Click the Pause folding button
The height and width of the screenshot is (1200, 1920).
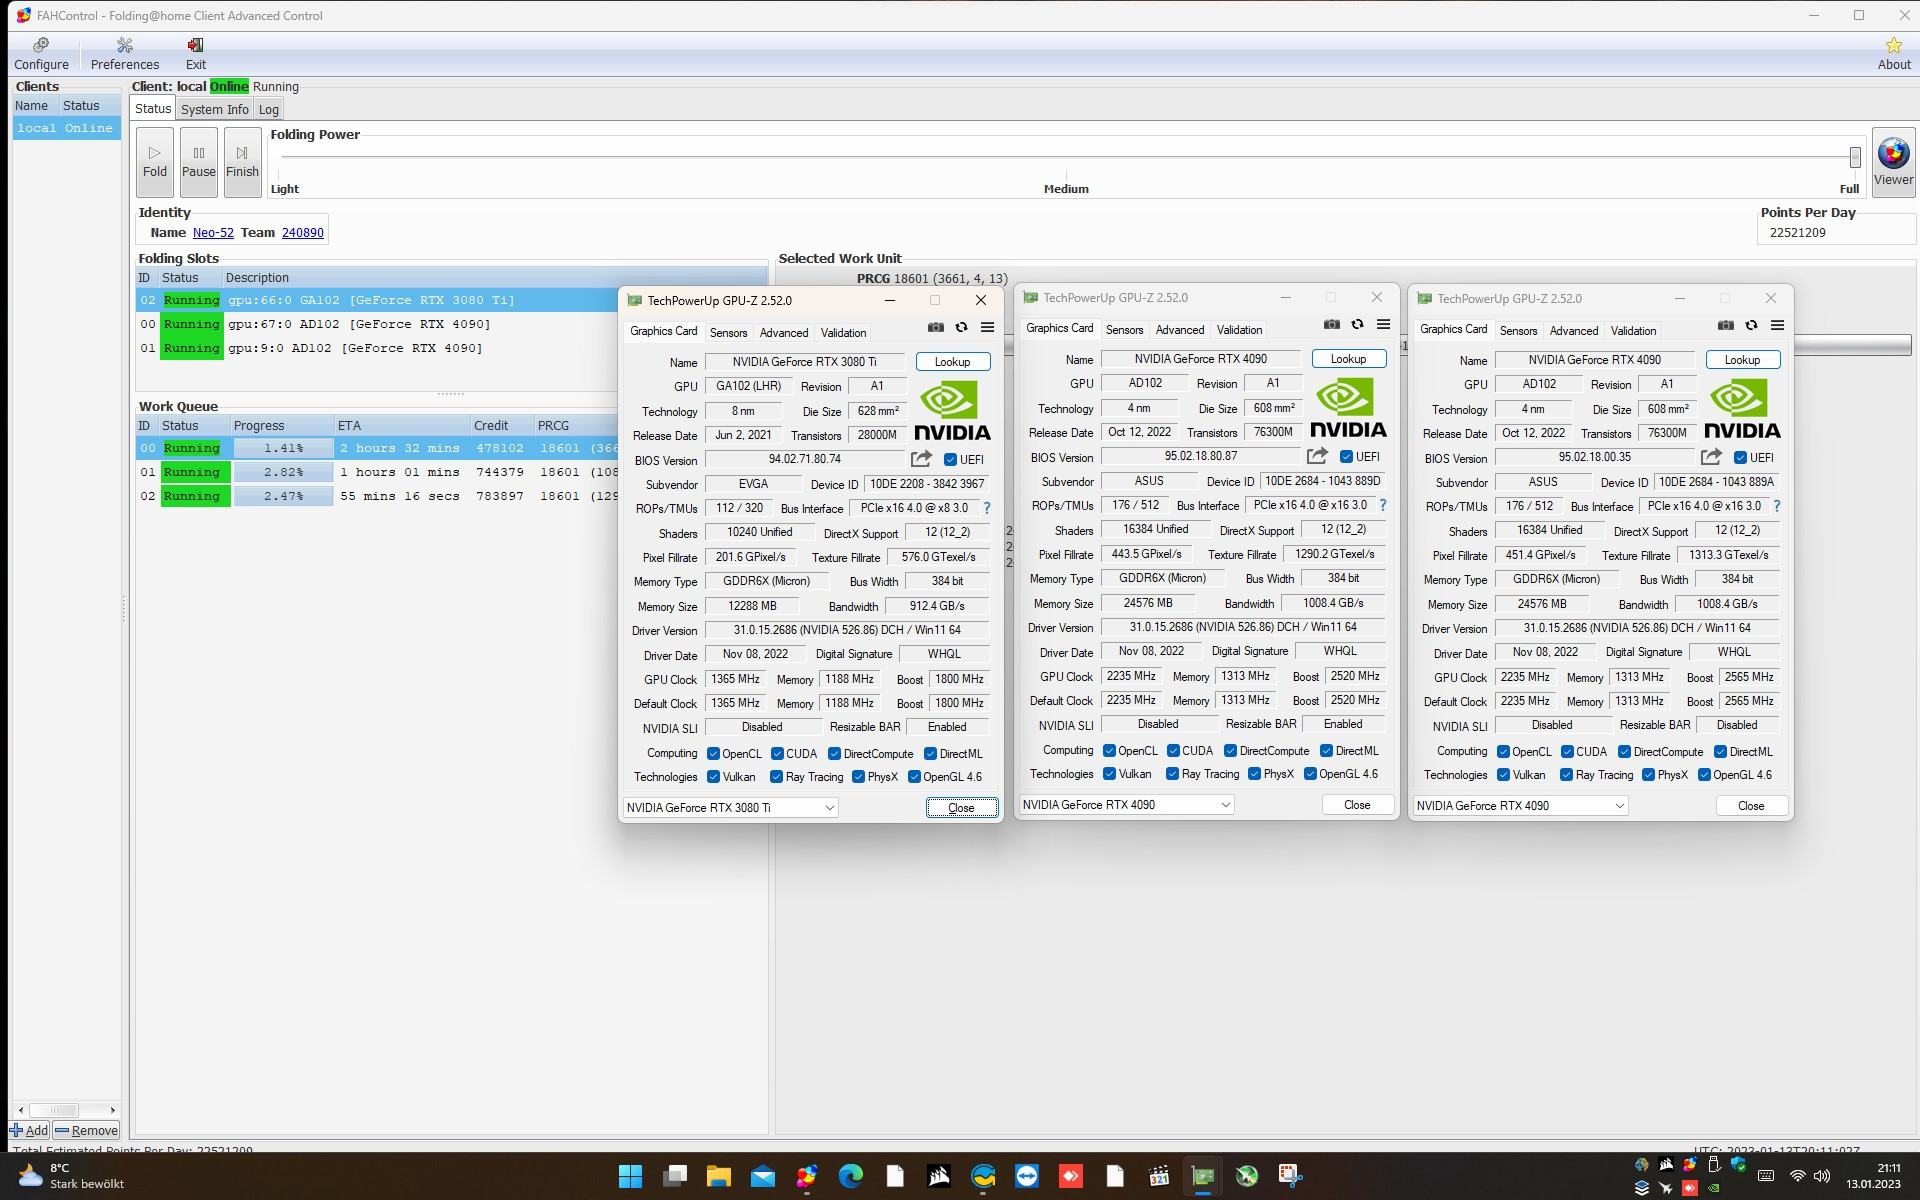coord(198,161)
